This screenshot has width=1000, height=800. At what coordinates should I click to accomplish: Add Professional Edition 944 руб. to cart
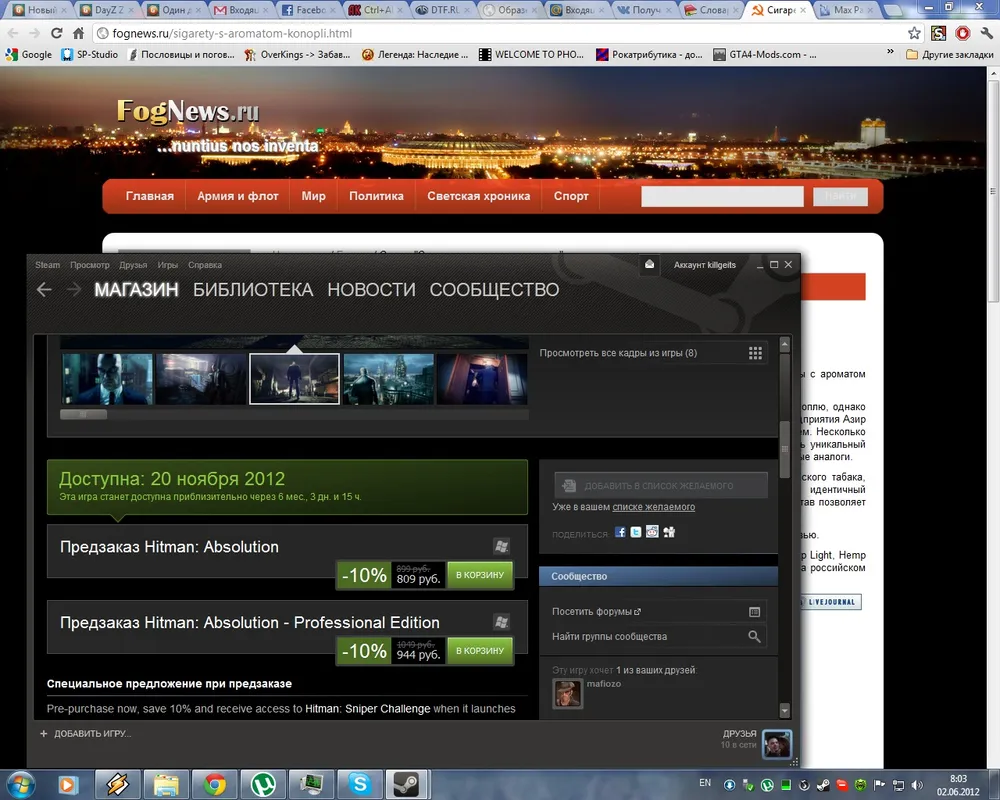(480, 651)
